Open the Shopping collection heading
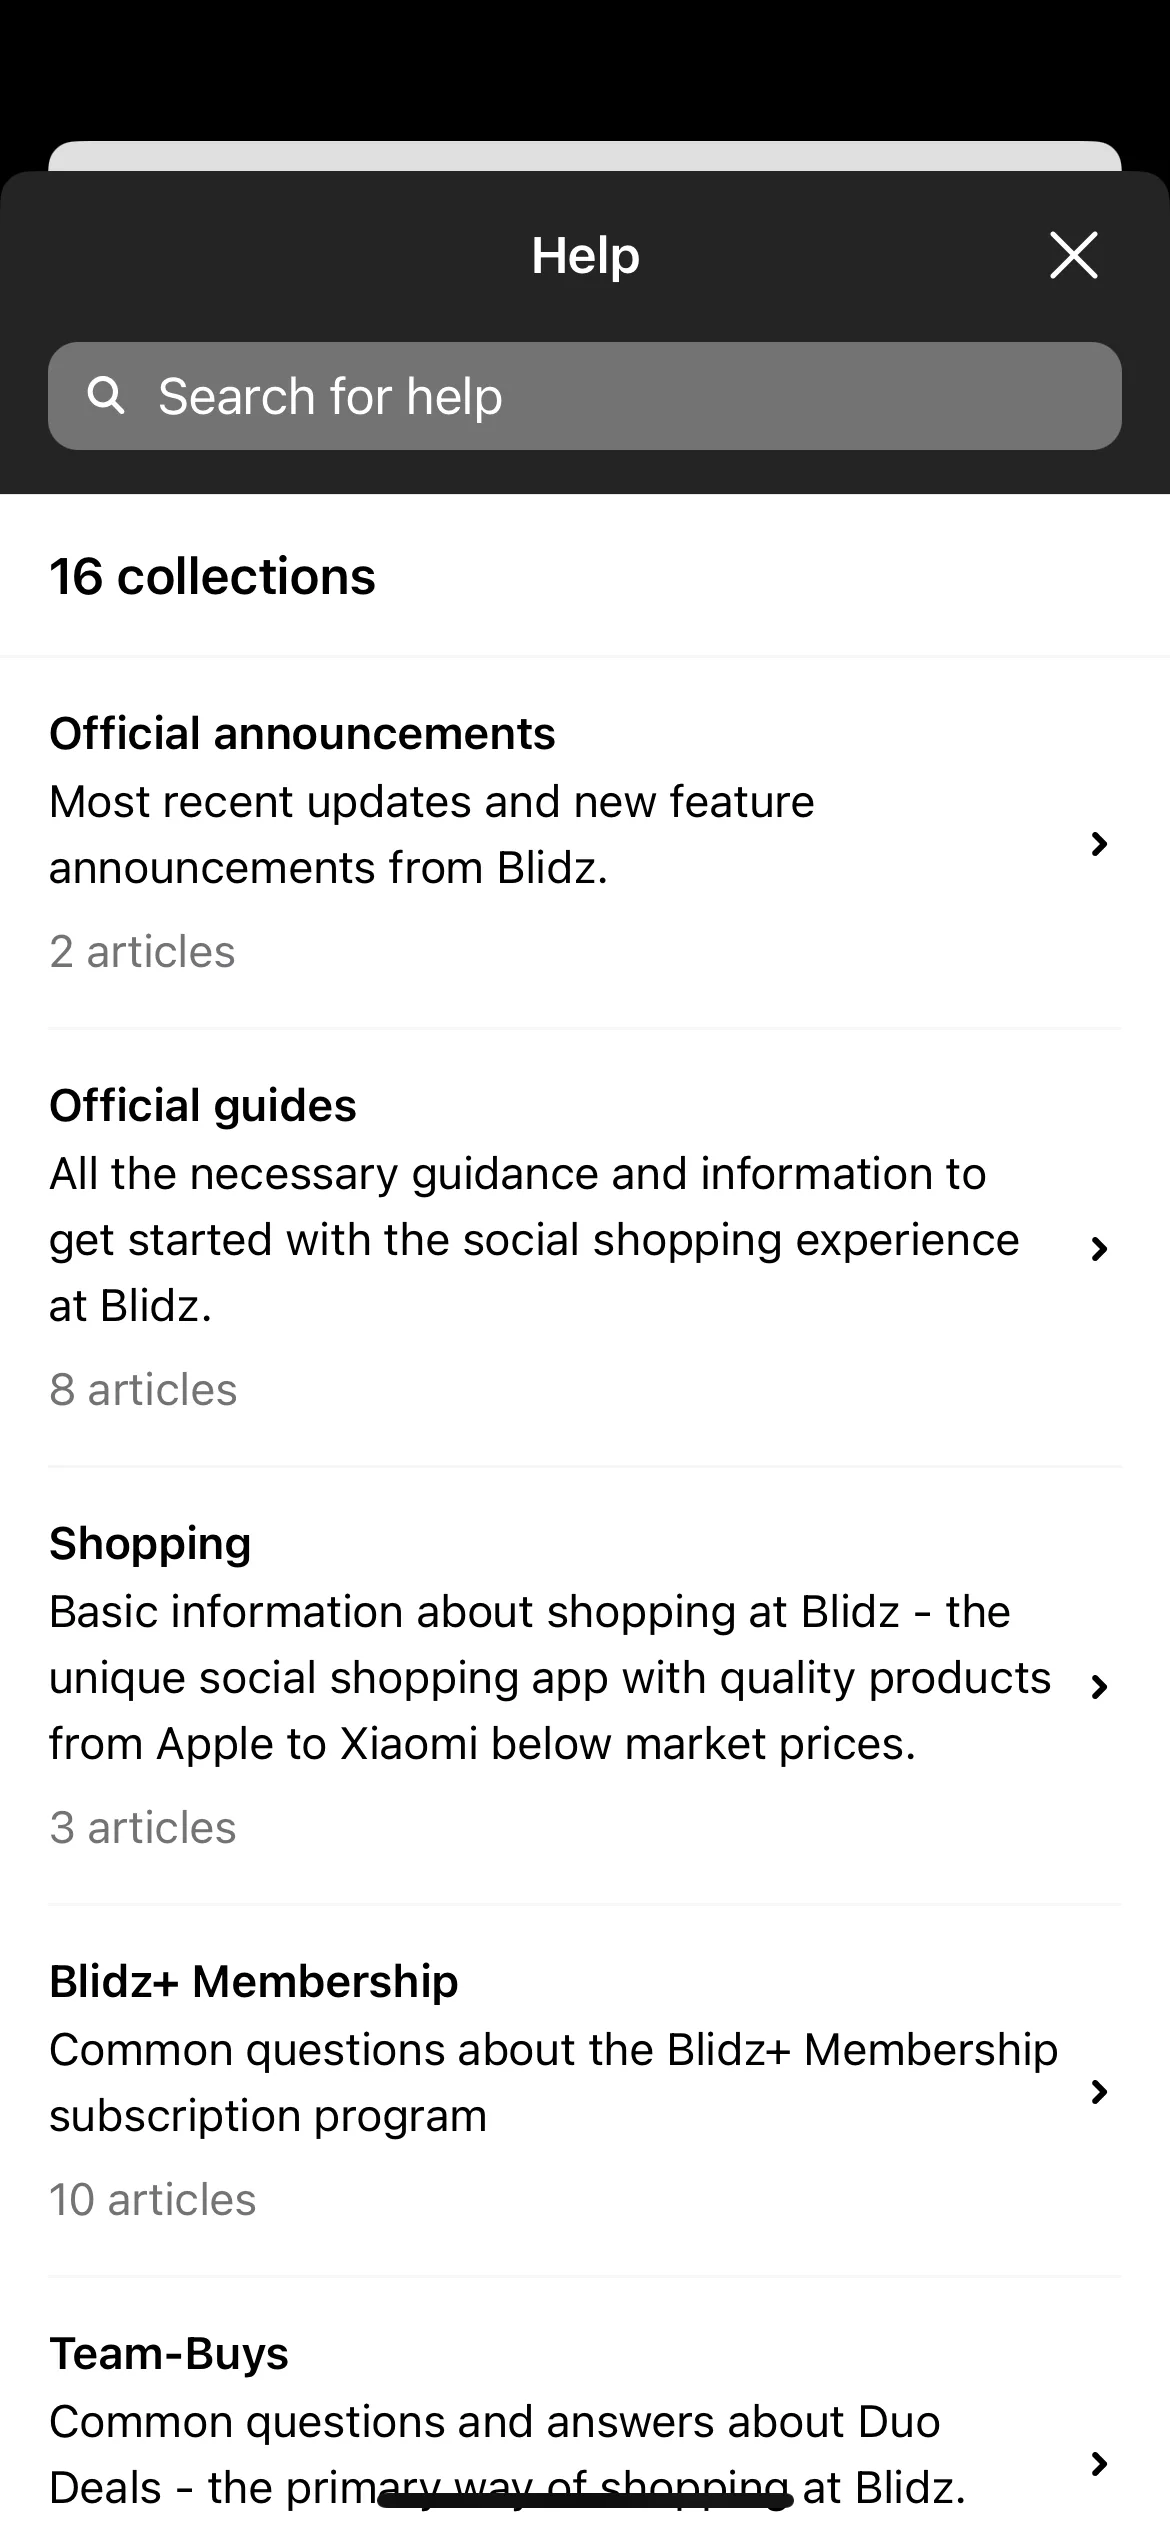 [150, 1544]
